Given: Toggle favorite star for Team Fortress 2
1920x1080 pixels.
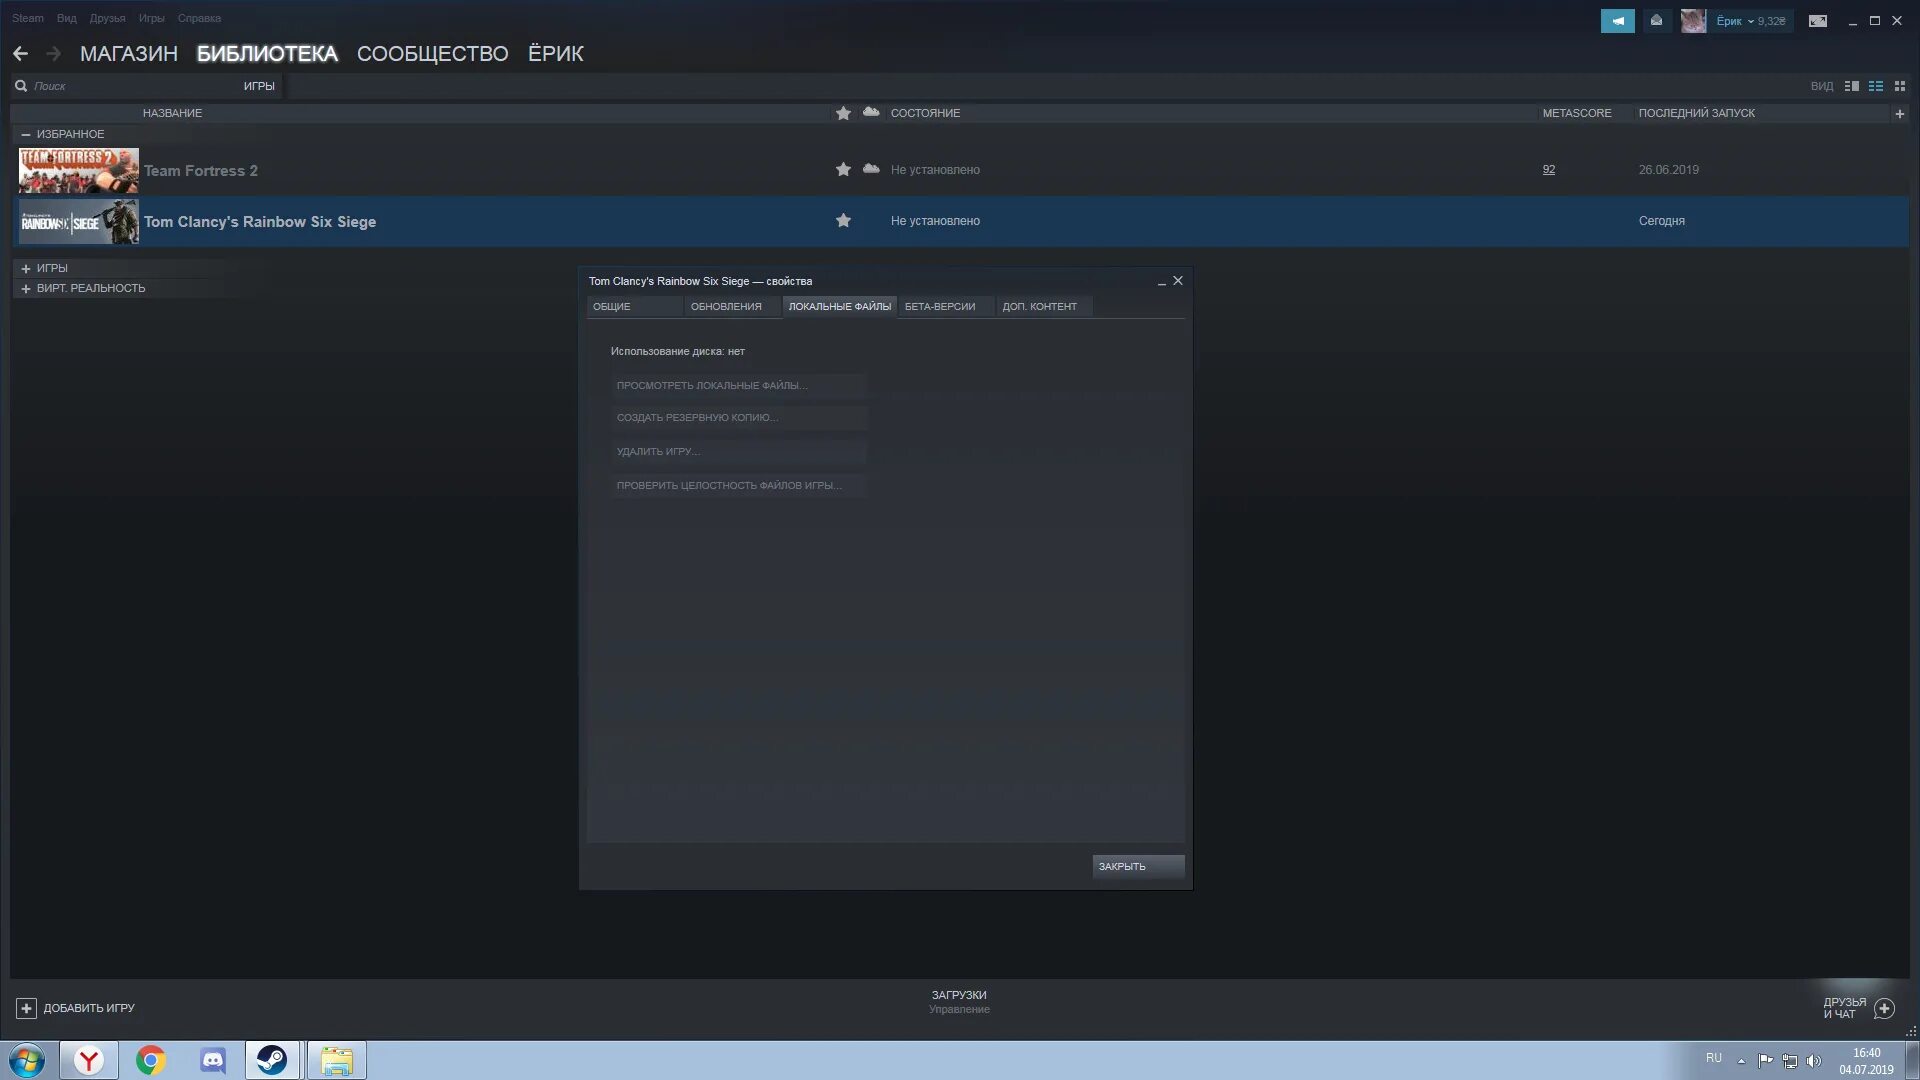Looking at the screenshot, I should [x=843, y=169].
